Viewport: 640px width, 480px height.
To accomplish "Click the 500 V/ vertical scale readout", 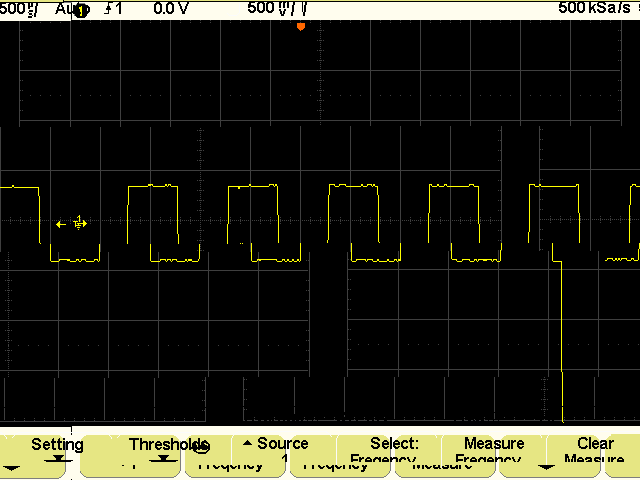I will [x=278, y=8].
